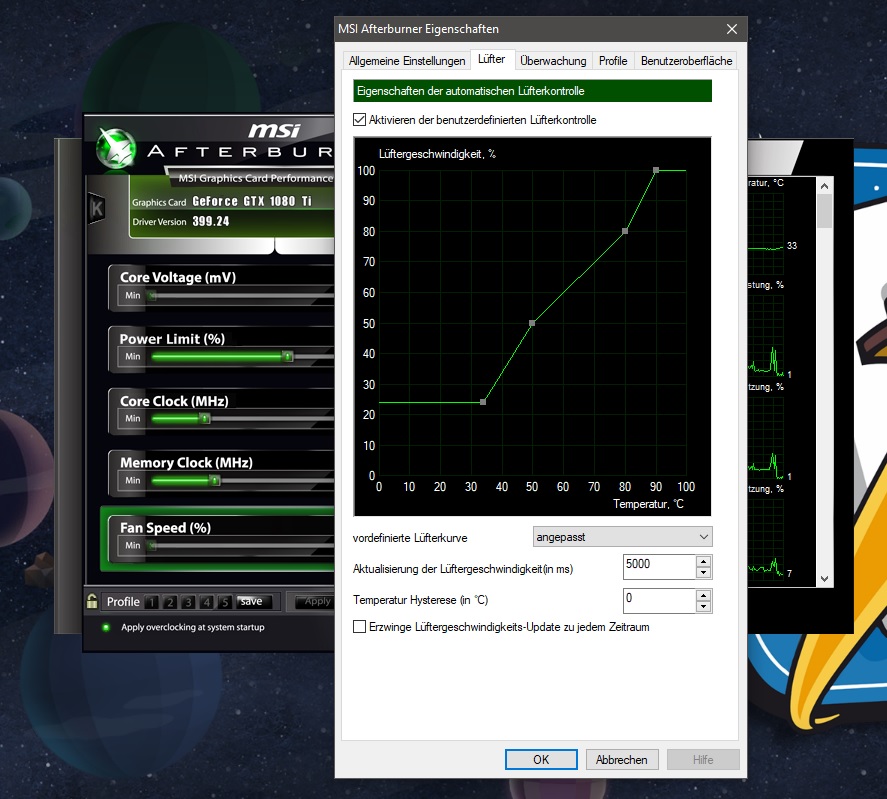Select profile slot 4
This screenshot has width=887, height=799.
[x=206, y=602]
